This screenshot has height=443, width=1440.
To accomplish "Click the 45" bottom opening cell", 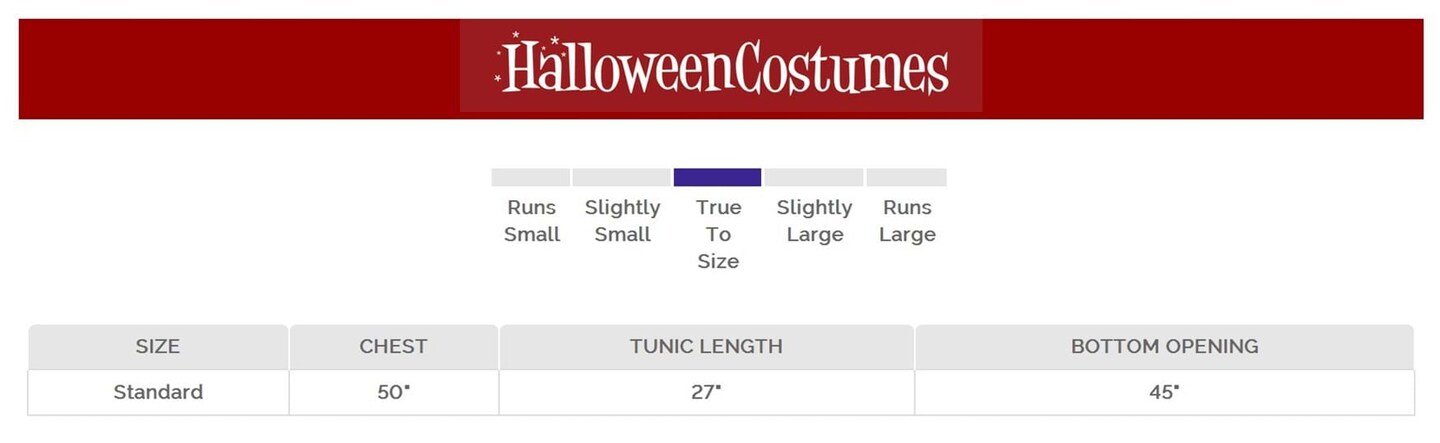I will coord(1164,392).
